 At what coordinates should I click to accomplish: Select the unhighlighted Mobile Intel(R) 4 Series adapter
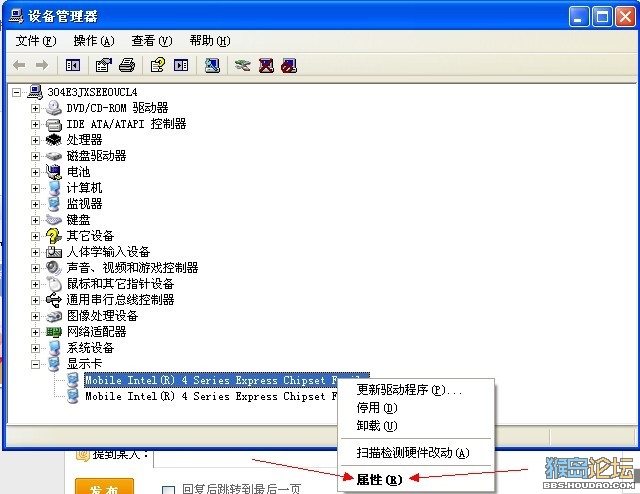click(x=211, y=396)
